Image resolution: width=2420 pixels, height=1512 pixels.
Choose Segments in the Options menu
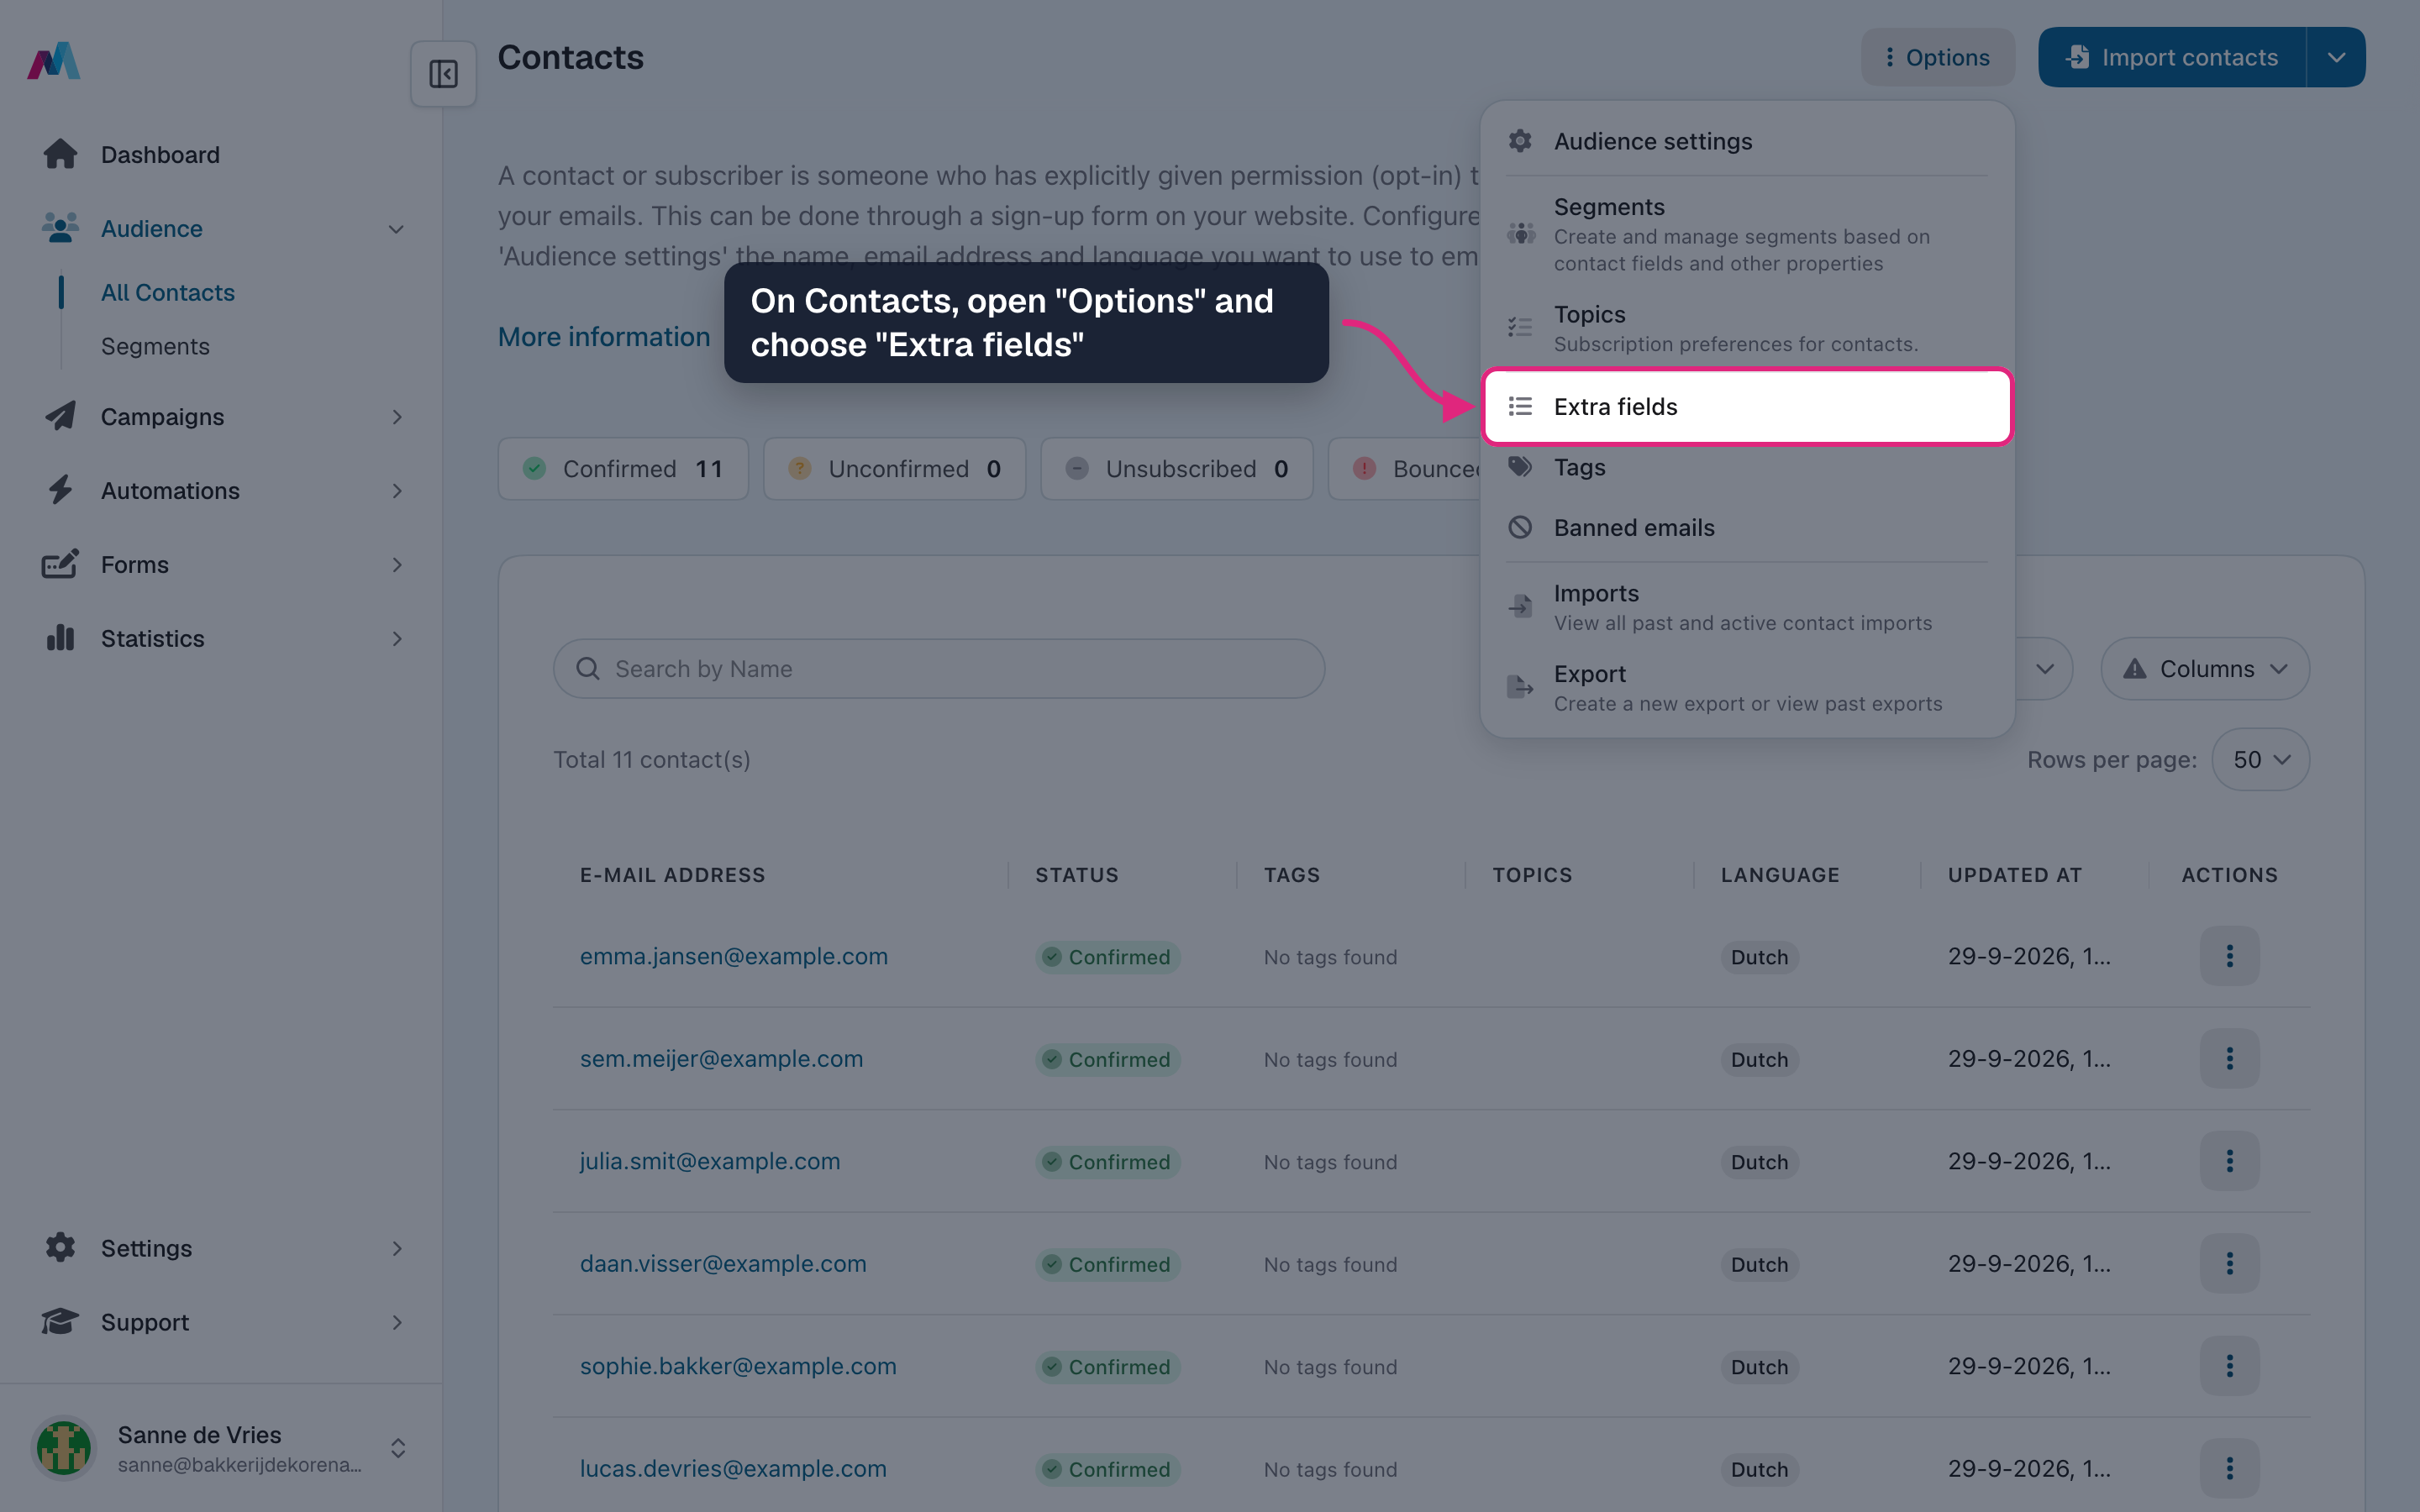pyautogui.click(x=1746, y=234)
